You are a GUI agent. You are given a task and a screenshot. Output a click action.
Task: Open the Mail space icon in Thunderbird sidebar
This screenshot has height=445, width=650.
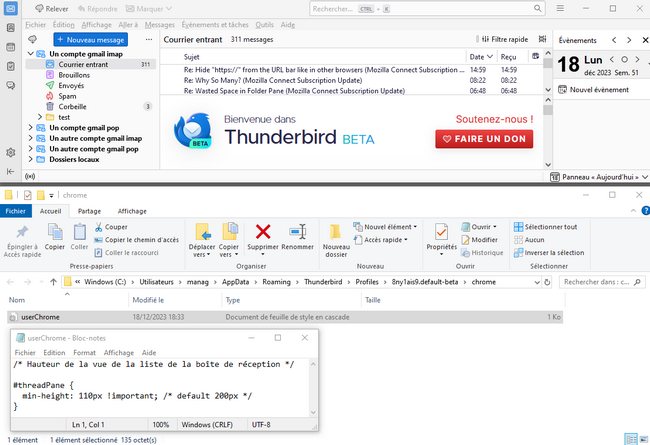[x=11, y=9]
